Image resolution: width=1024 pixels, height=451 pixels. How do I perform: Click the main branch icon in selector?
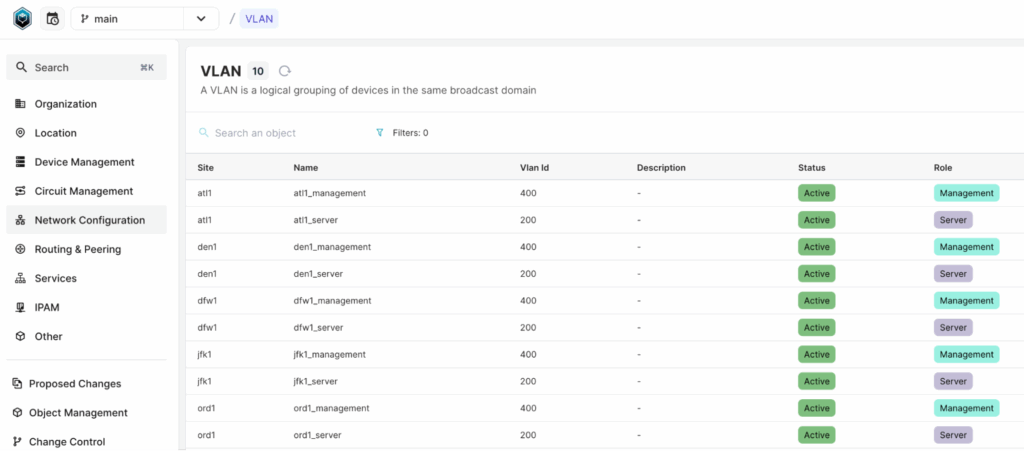[x=84, y=19]
